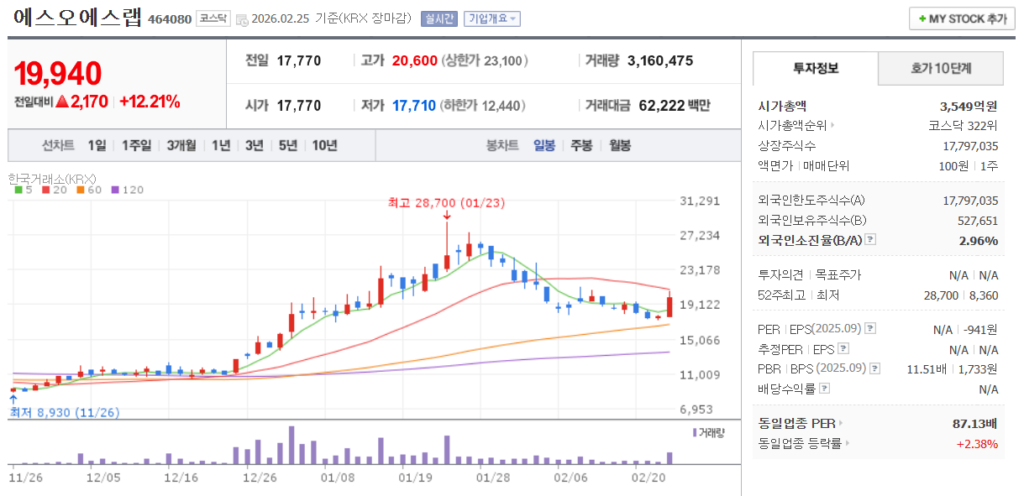This screenshot has width=1024, height=496.
Task: Switch to 주봉 weekly candle chart
Action: [581, 145]
